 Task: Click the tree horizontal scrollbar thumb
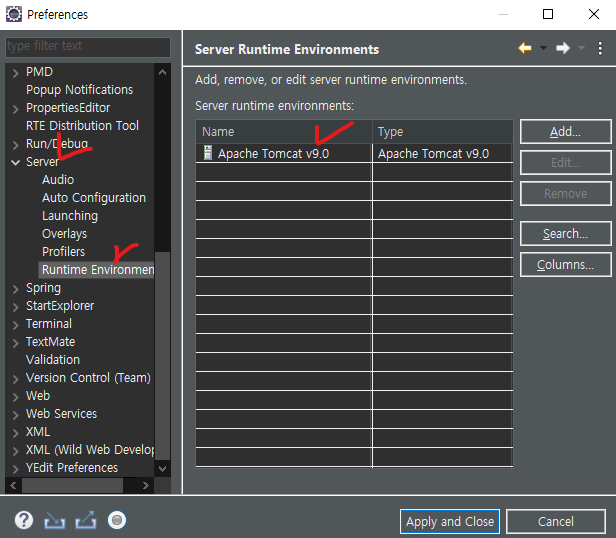click(72, 485)
